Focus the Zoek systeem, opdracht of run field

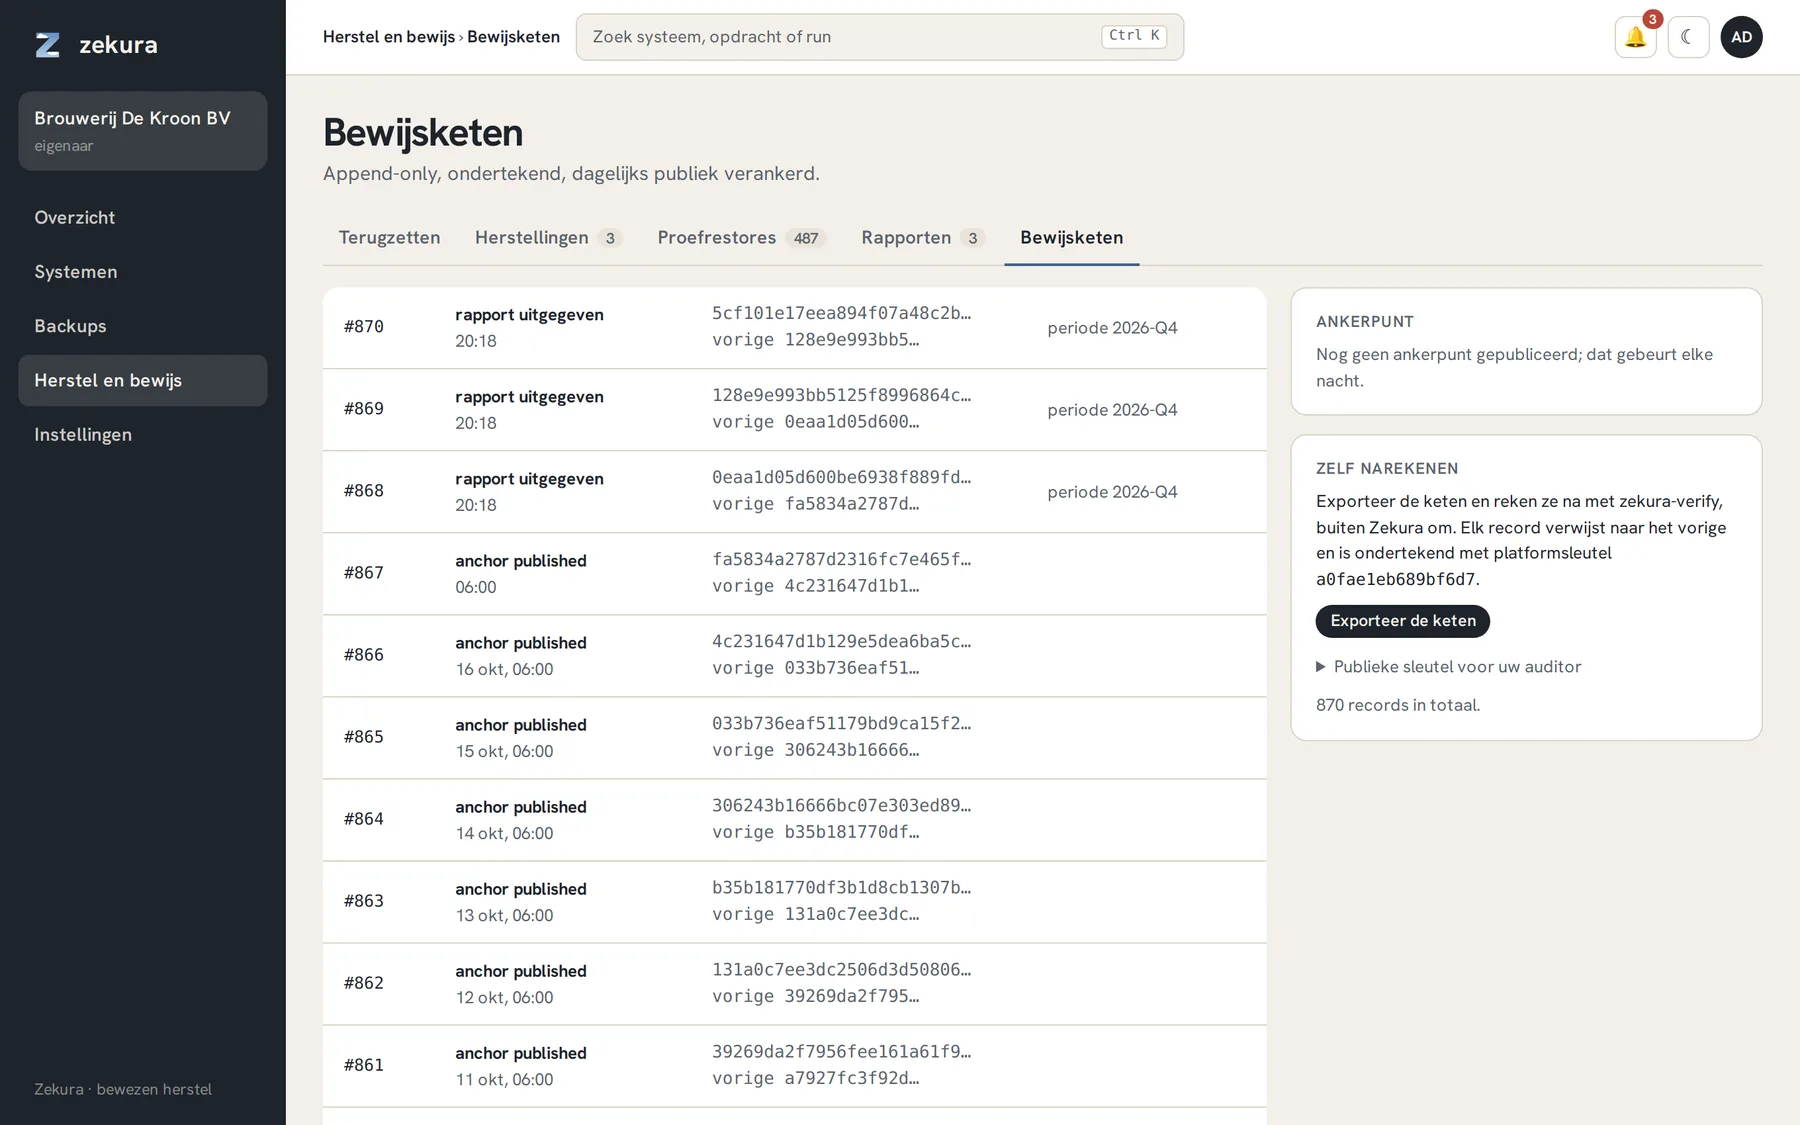880,37
